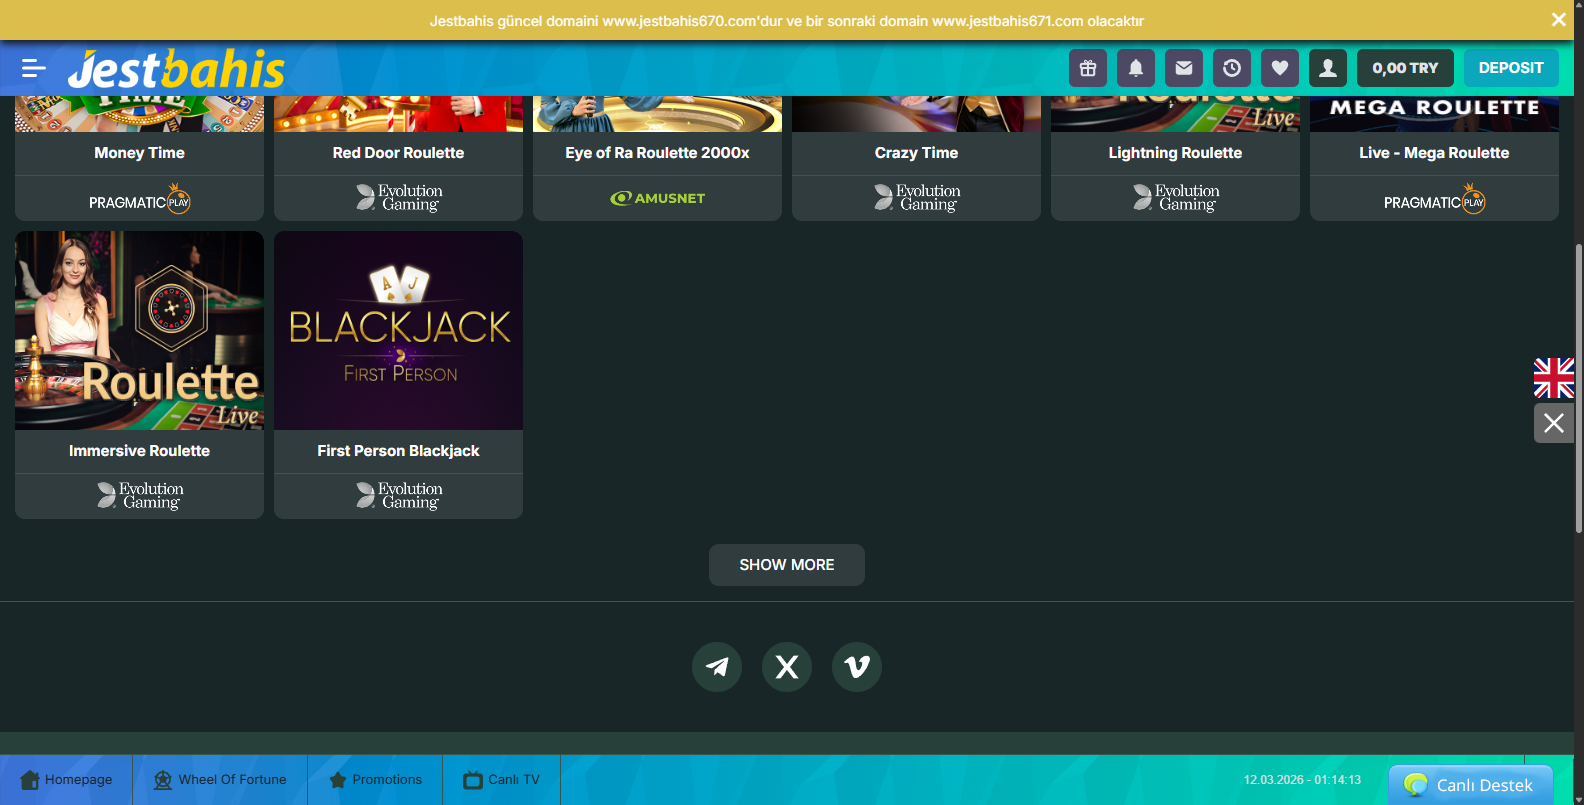Open the notifications bell
Viewport: 1584px width, 805px height.
pos(1136,68)
